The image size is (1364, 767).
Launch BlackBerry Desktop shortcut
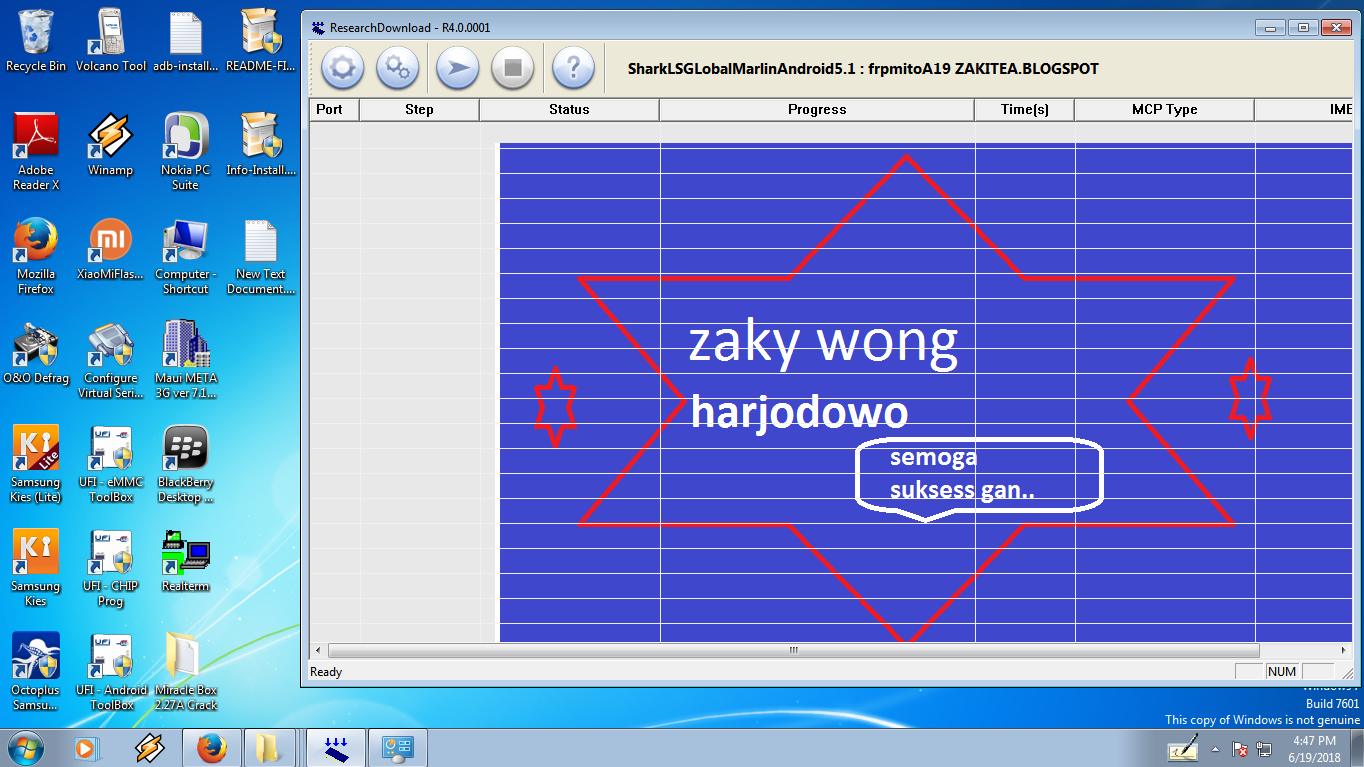click(x=185, y=463)
